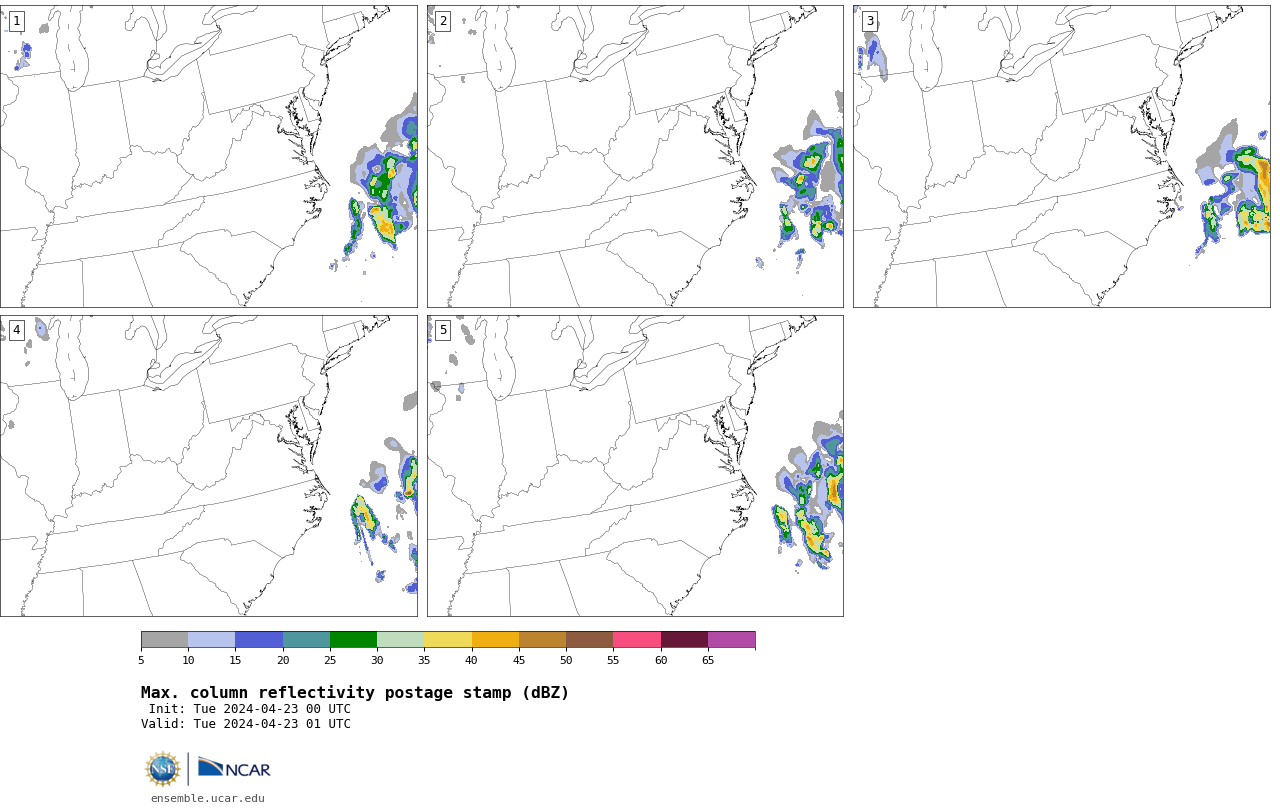The image size is (1280, 809).
Task: Click the teal 20-25 dBZ swatch
Action: point(306,640)
